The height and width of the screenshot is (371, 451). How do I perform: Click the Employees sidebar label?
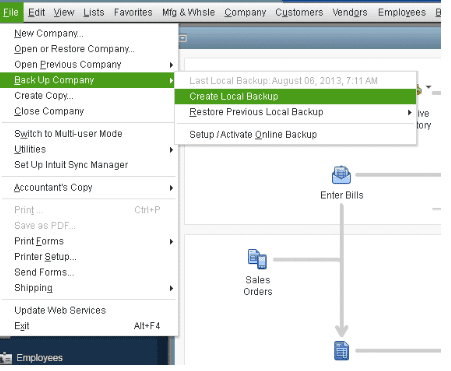(x=39, y=358)
